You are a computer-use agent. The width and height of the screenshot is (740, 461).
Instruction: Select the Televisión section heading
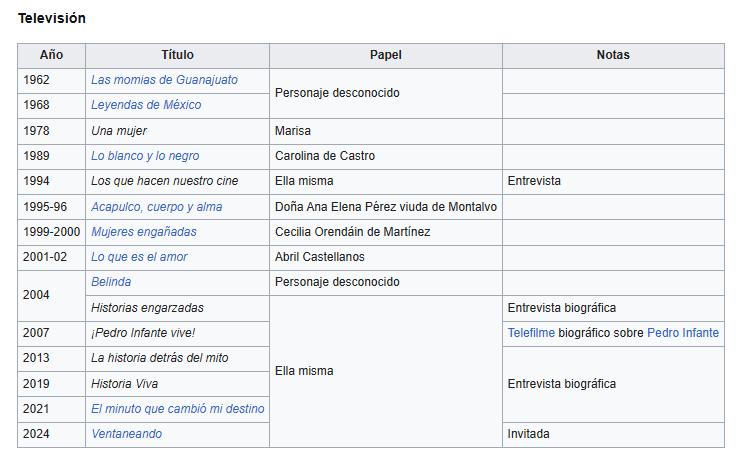click(52, 18)
